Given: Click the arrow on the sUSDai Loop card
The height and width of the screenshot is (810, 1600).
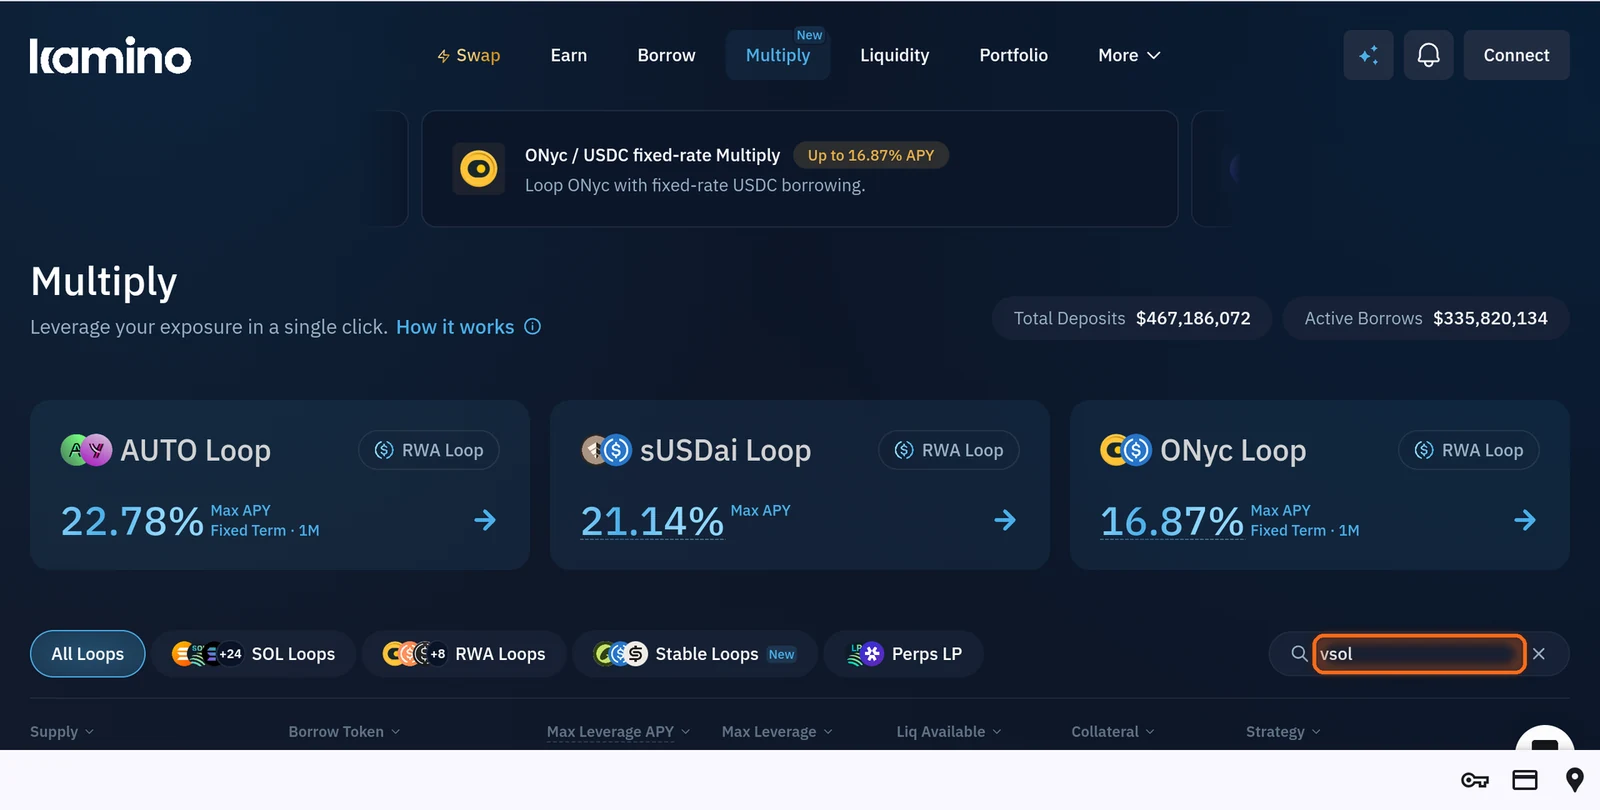Looking at the screenshot, I should (x=1005, y=520).
